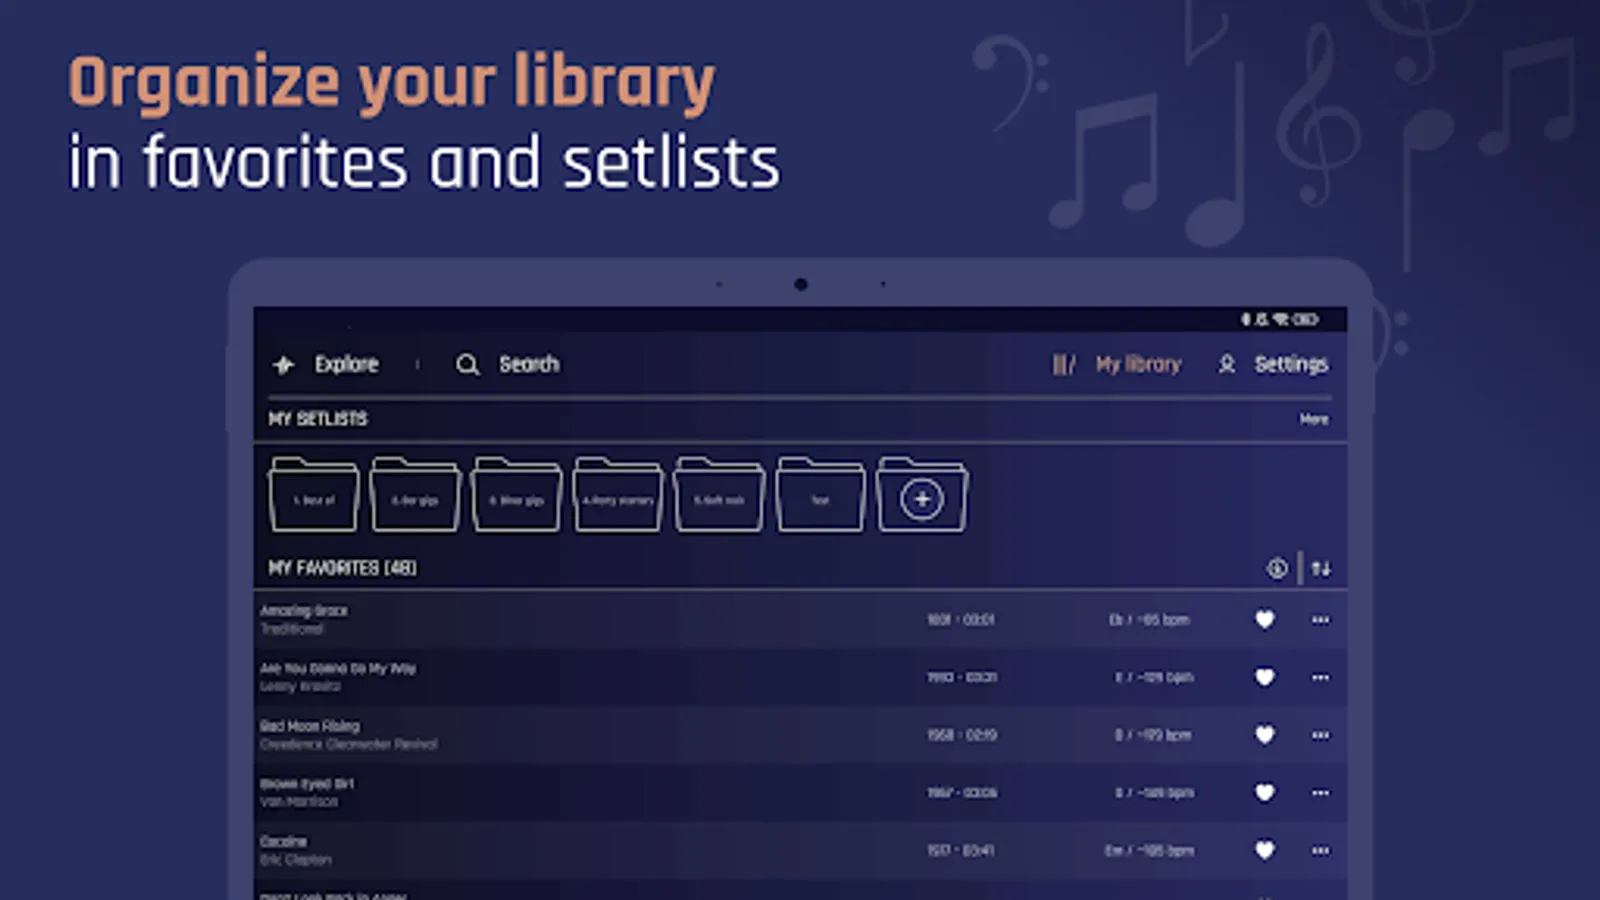Image resolution: width=1600 pixels, height=900 pixels.
Task: Open the three-dot menu for Brown Eyed Girl
Action: pyautogui.click(x=1321, y=793)
